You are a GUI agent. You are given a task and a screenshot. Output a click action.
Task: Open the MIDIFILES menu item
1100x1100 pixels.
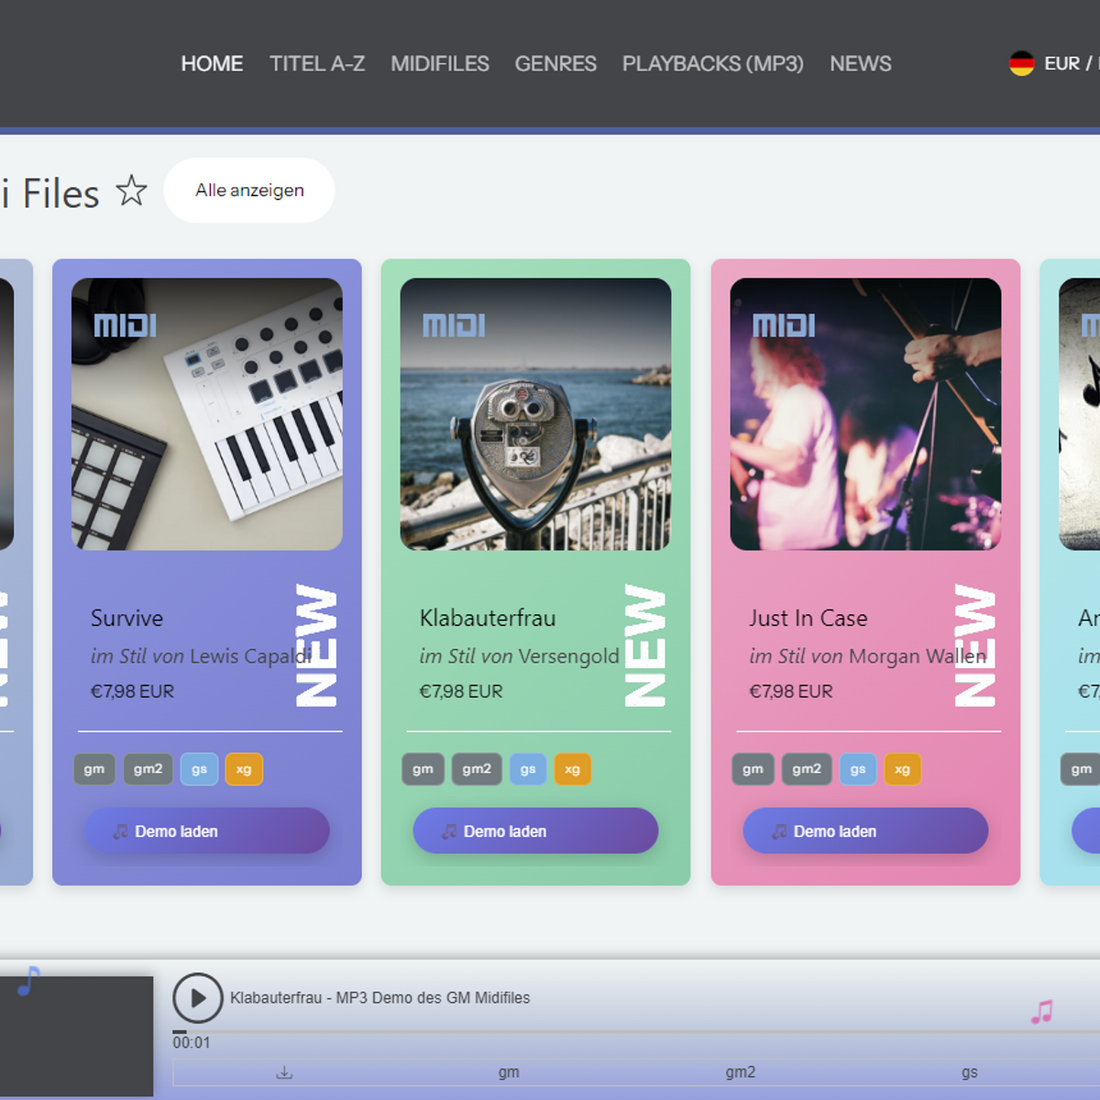[x=440, y=64]
